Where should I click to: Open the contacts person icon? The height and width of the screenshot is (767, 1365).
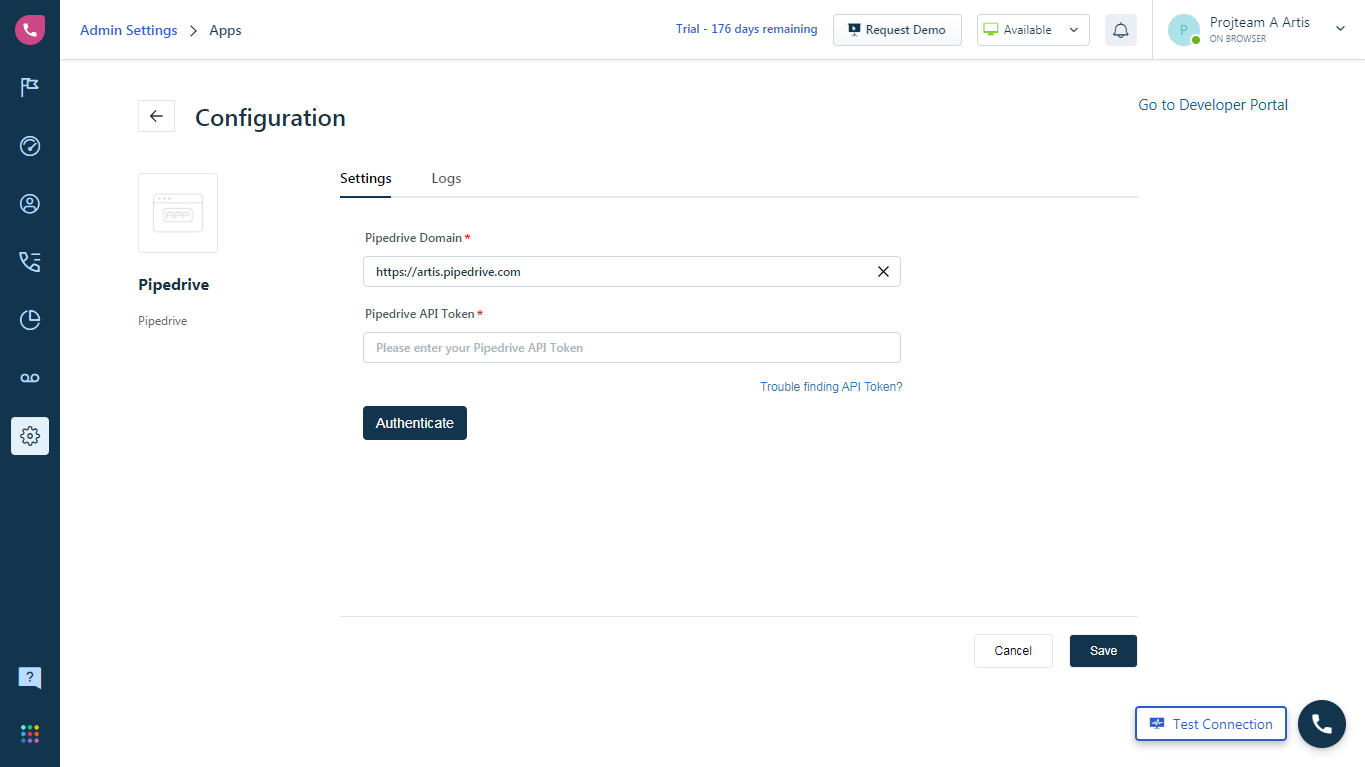[30, 204]
